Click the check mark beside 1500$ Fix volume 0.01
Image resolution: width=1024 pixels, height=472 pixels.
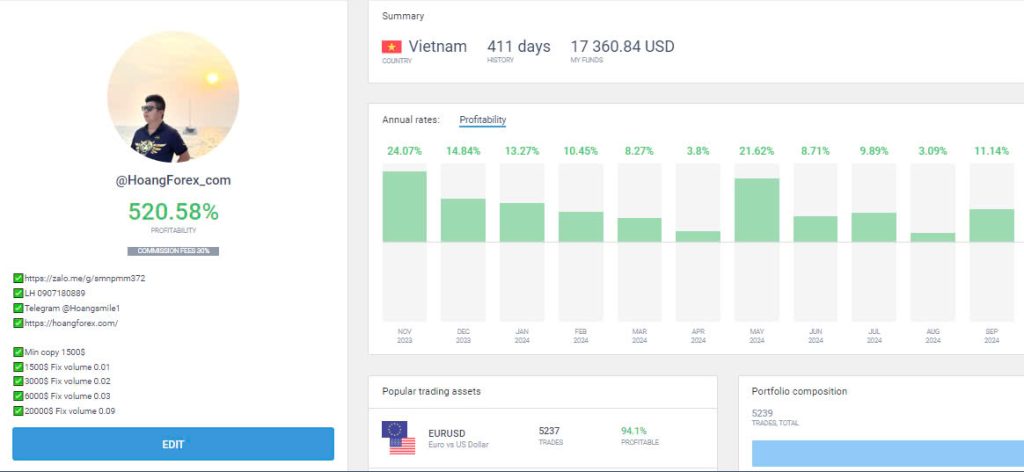[x=18, y=367]
